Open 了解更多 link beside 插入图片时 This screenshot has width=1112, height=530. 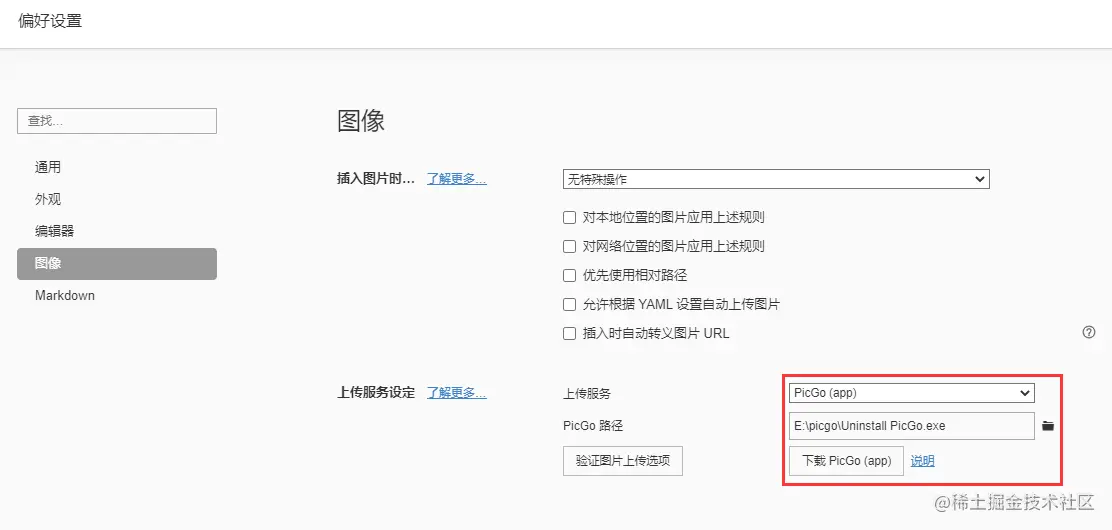pos(457,179)
